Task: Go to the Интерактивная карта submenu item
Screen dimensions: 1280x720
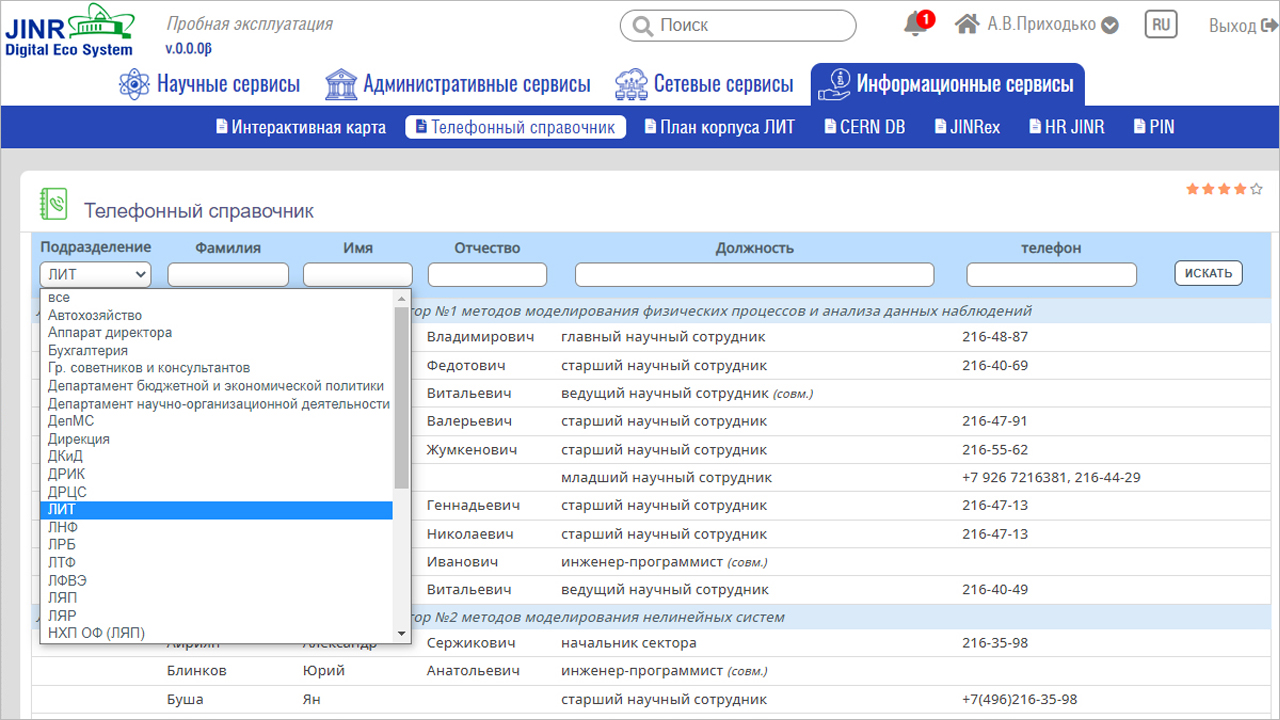Action: click(300, 127)
